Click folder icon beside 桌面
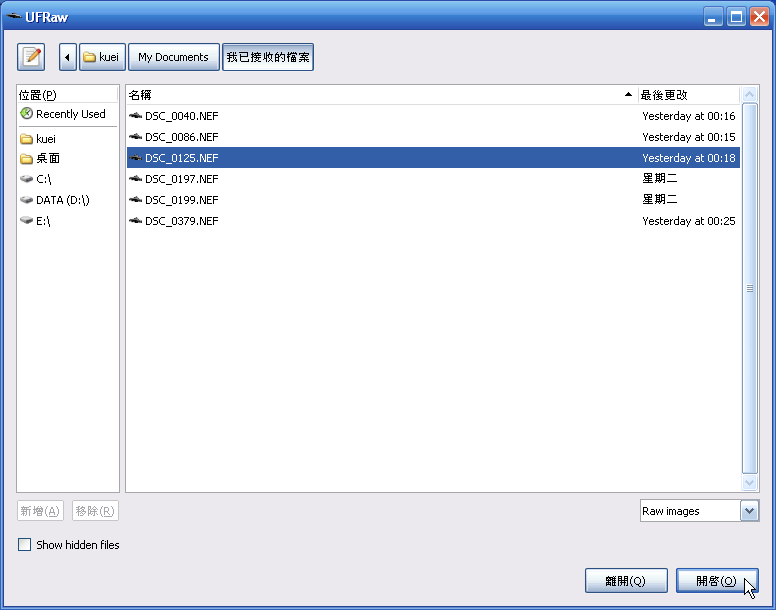Screen dimensions: 776x610 coord(26,158)
